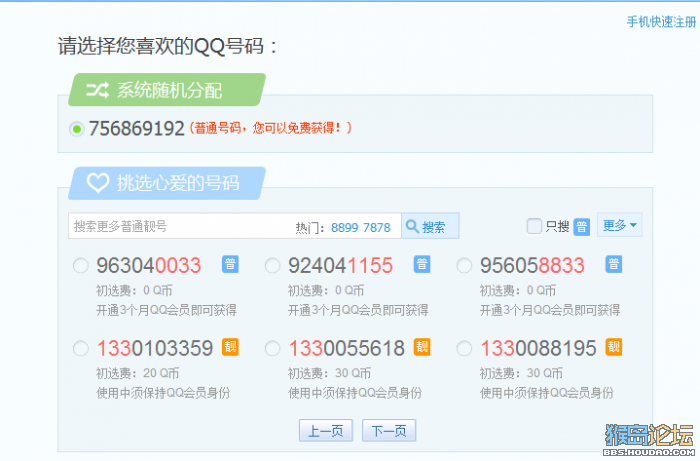Click the number text 756869192
The width and height of the screenshot is (700, 461).
pos(137,129)
